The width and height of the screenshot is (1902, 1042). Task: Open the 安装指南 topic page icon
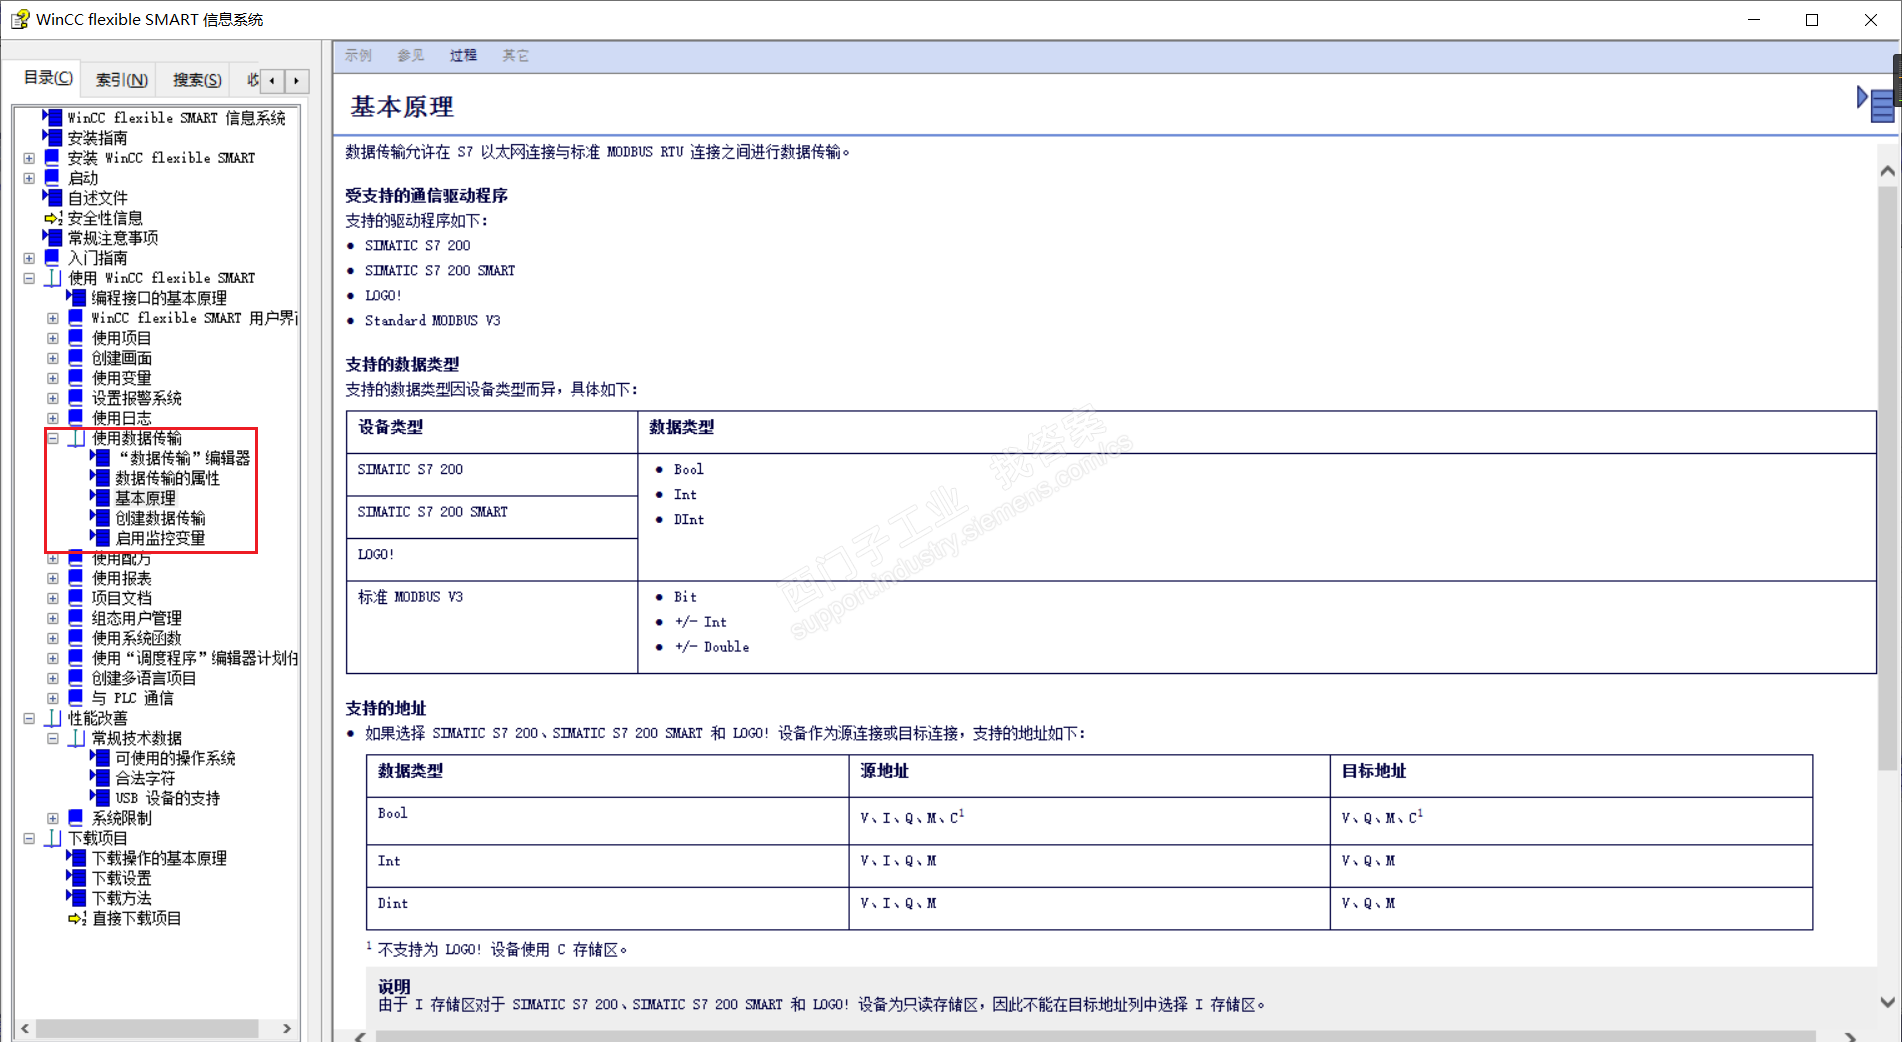click(53, 137)
